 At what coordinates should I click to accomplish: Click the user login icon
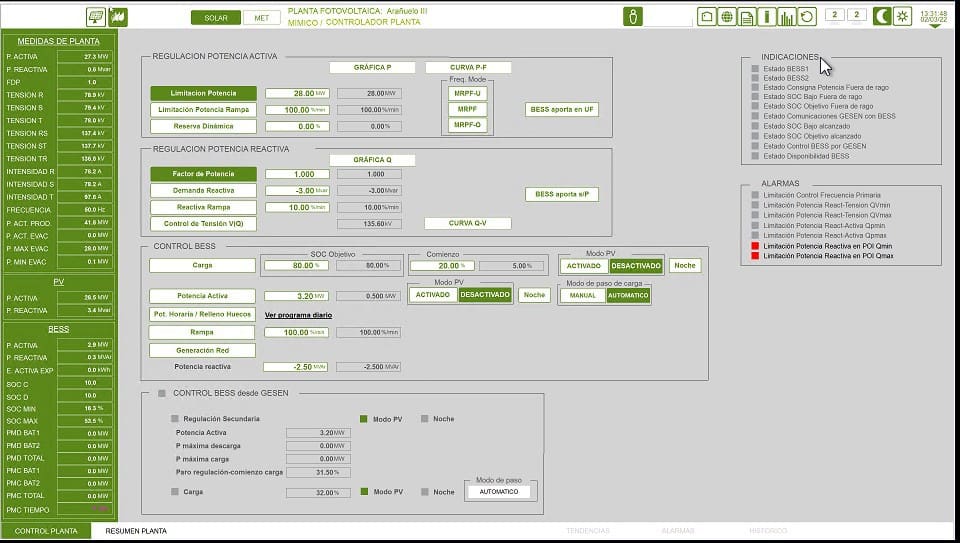(633, 16)
